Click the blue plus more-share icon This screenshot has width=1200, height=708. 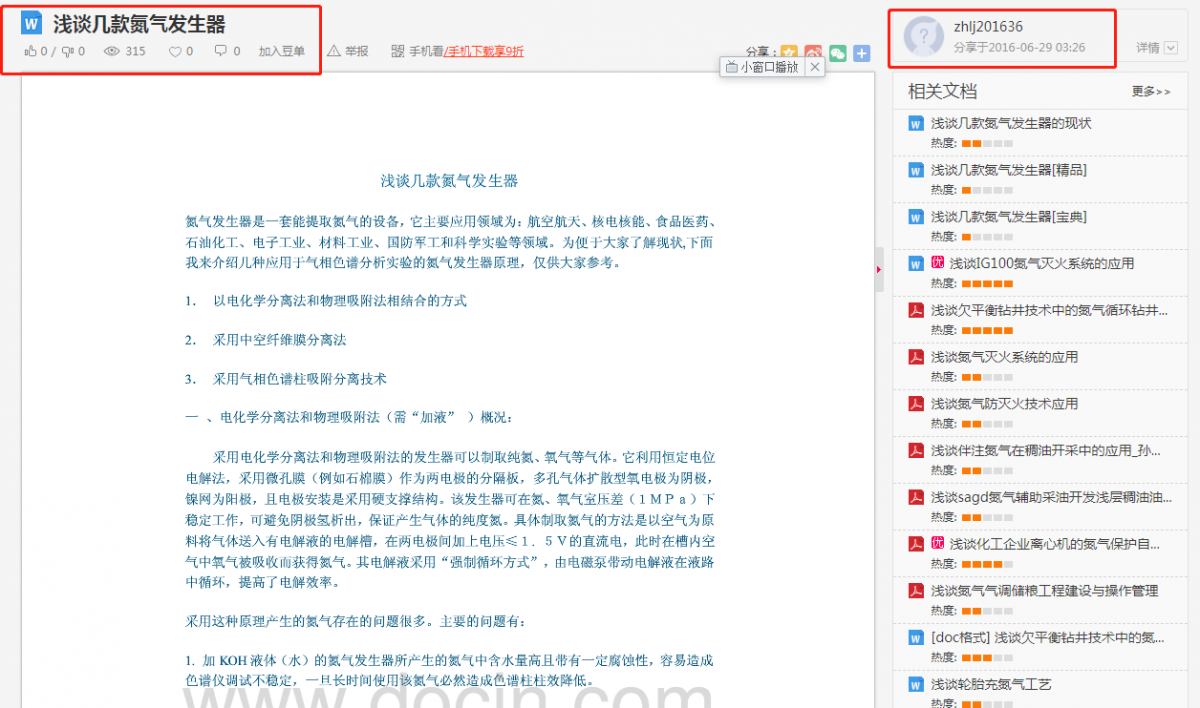(x=861, y=53)
